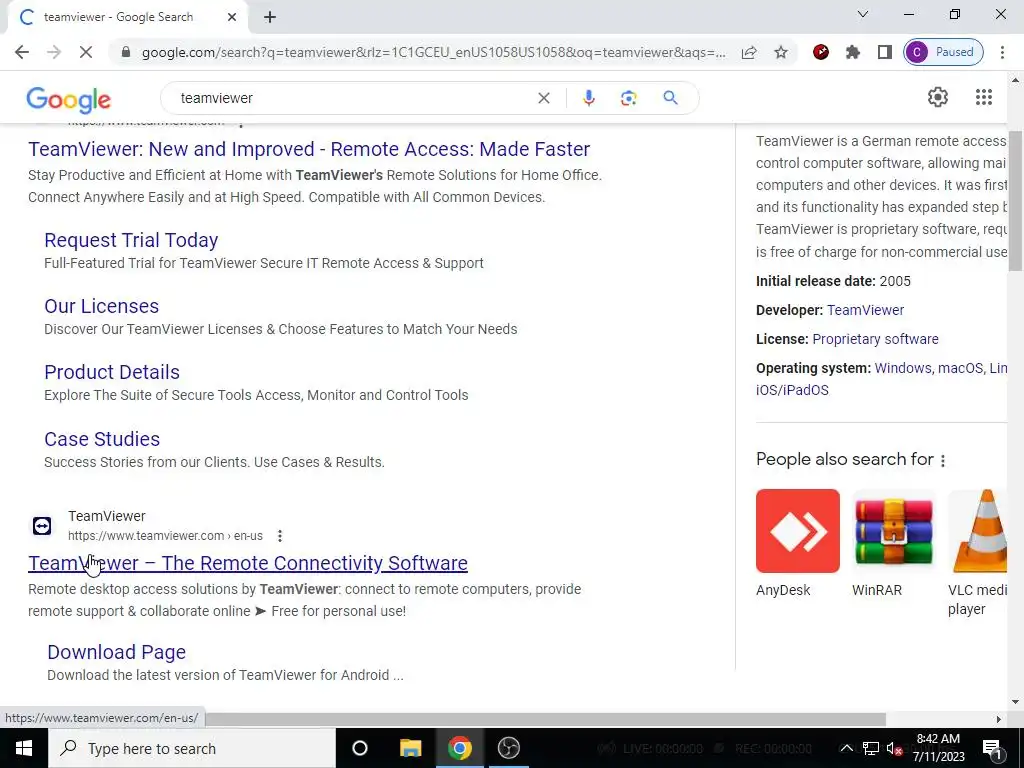Open Chrome three-dot menu
Viewport: 1024px width, 768px height.
pos(1002,52)
